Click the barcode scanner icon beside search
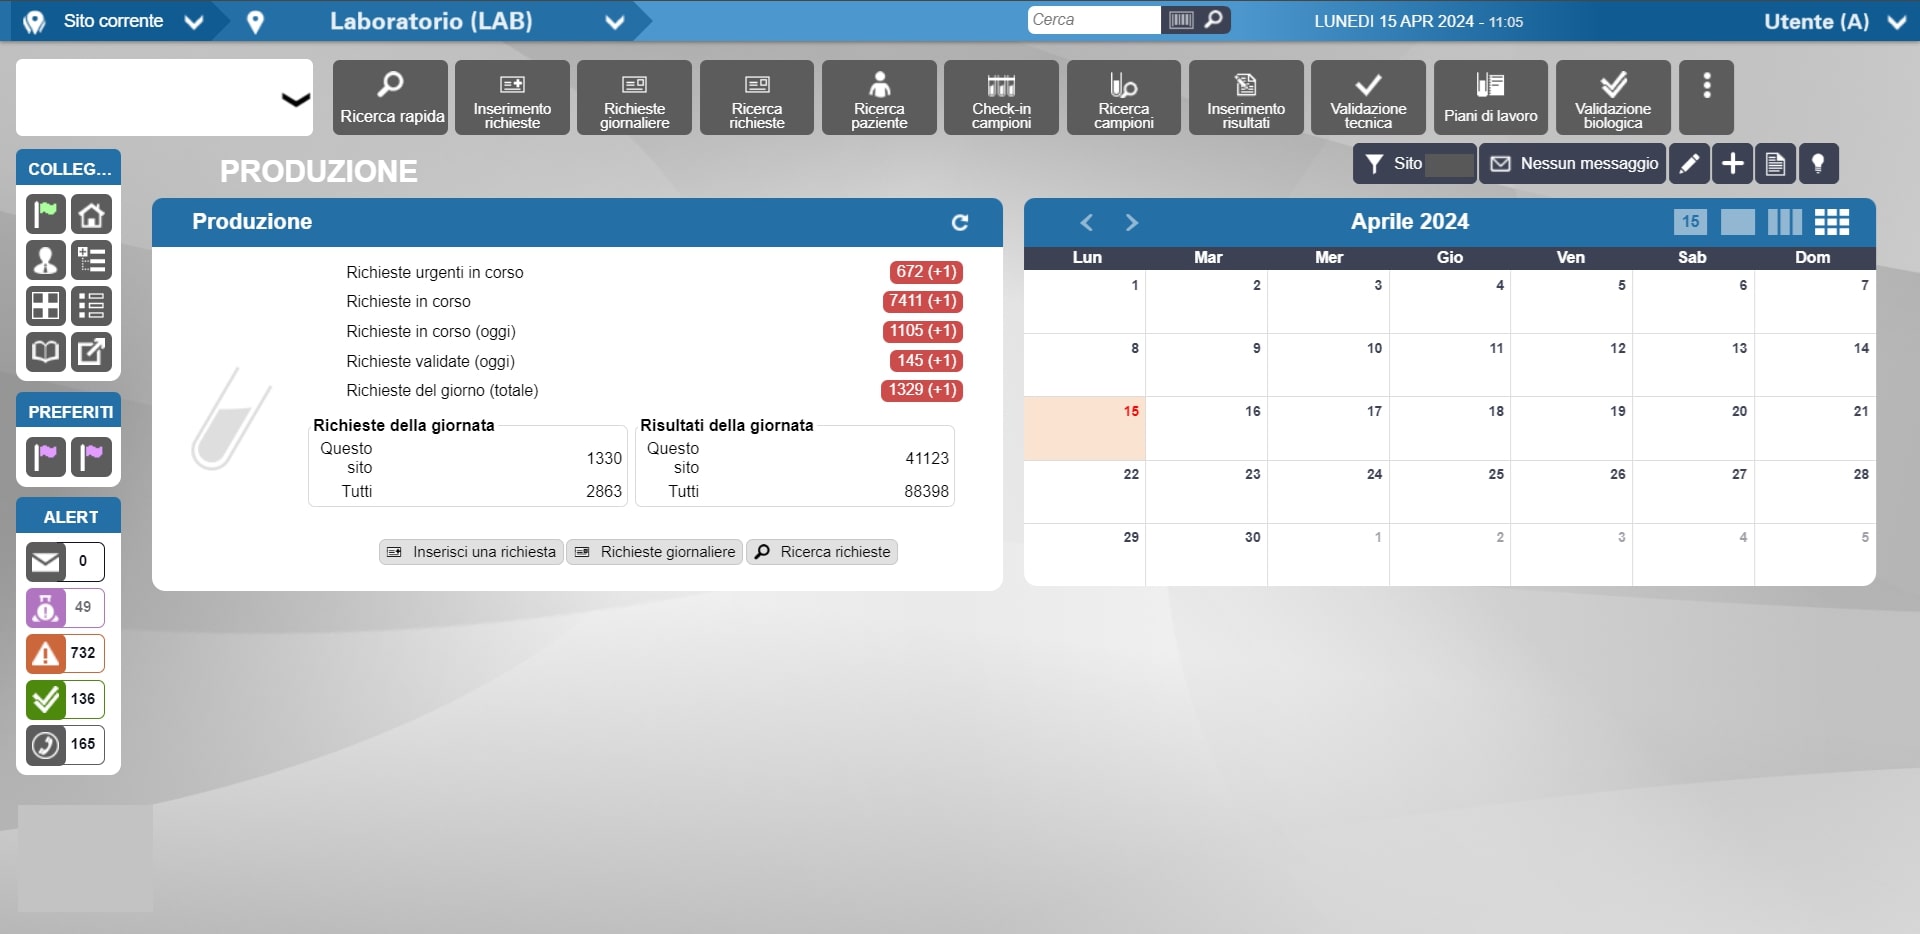Screen dimensions: 1920x934 point(1181,20)
